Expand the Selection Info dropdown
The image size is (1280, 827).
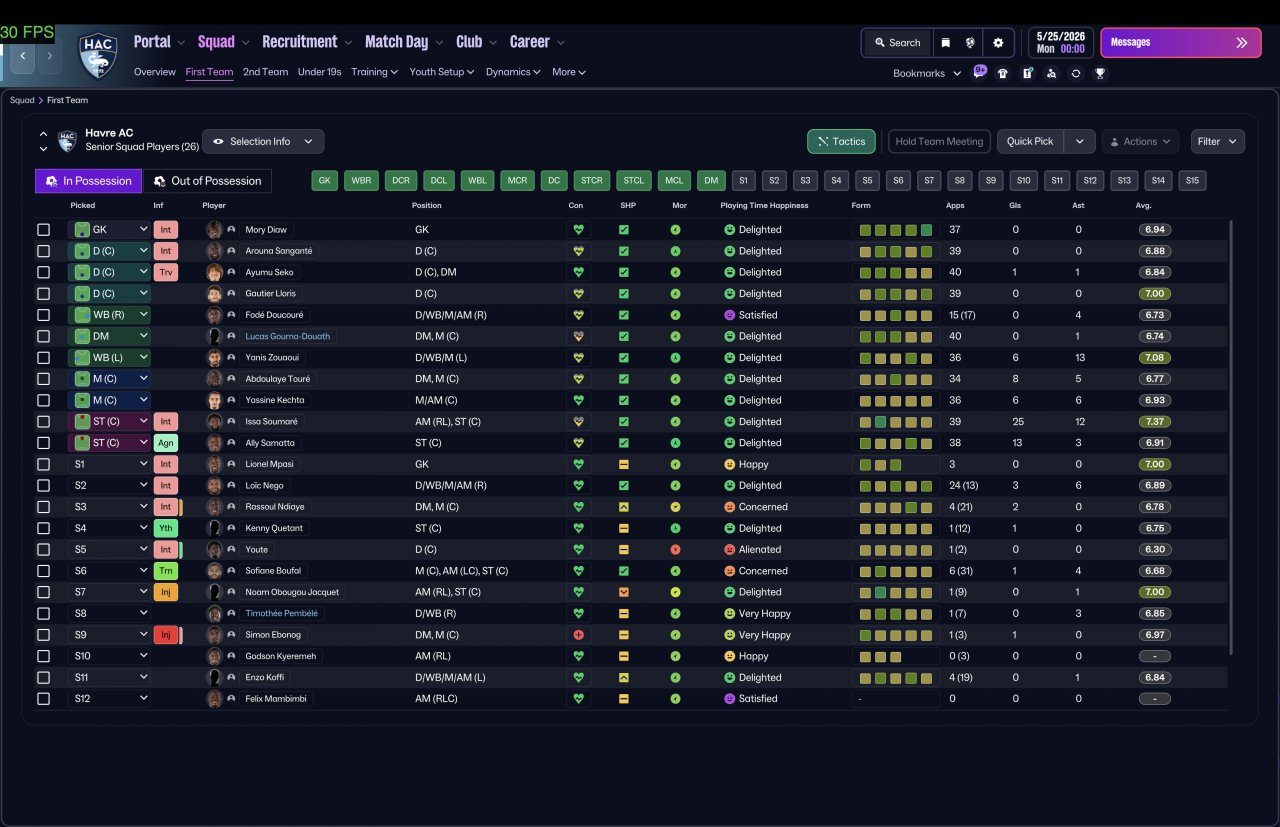tap(263, 141)
